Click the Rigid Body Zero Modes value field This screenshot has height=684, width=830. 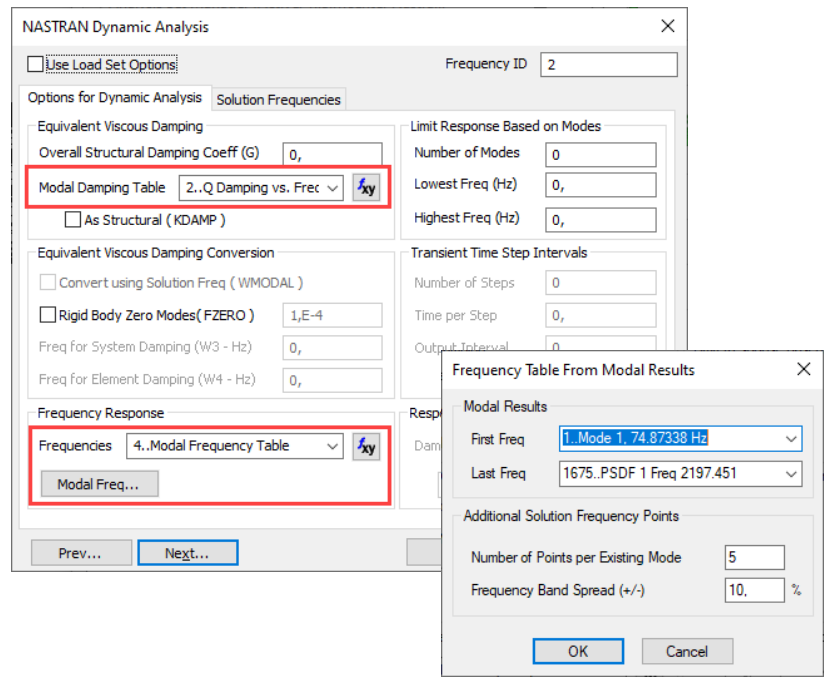[332, 316]
